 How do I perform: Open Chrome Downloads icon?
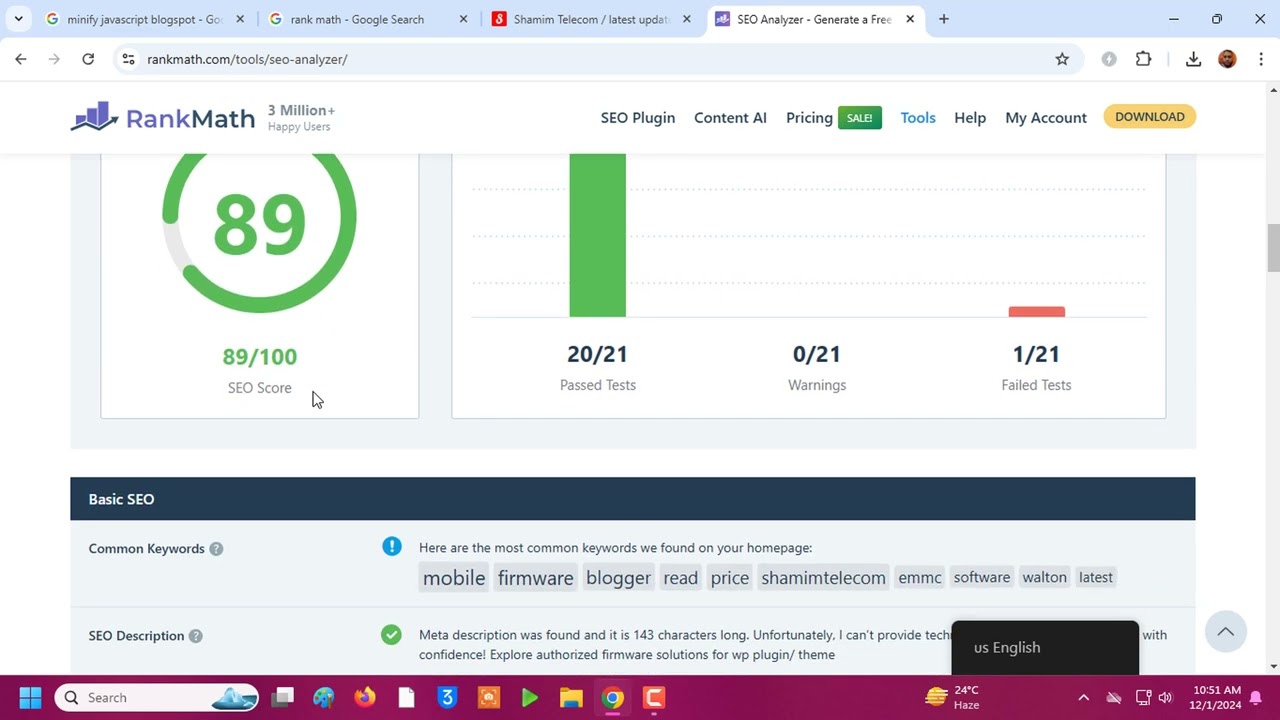[1193, 59]
